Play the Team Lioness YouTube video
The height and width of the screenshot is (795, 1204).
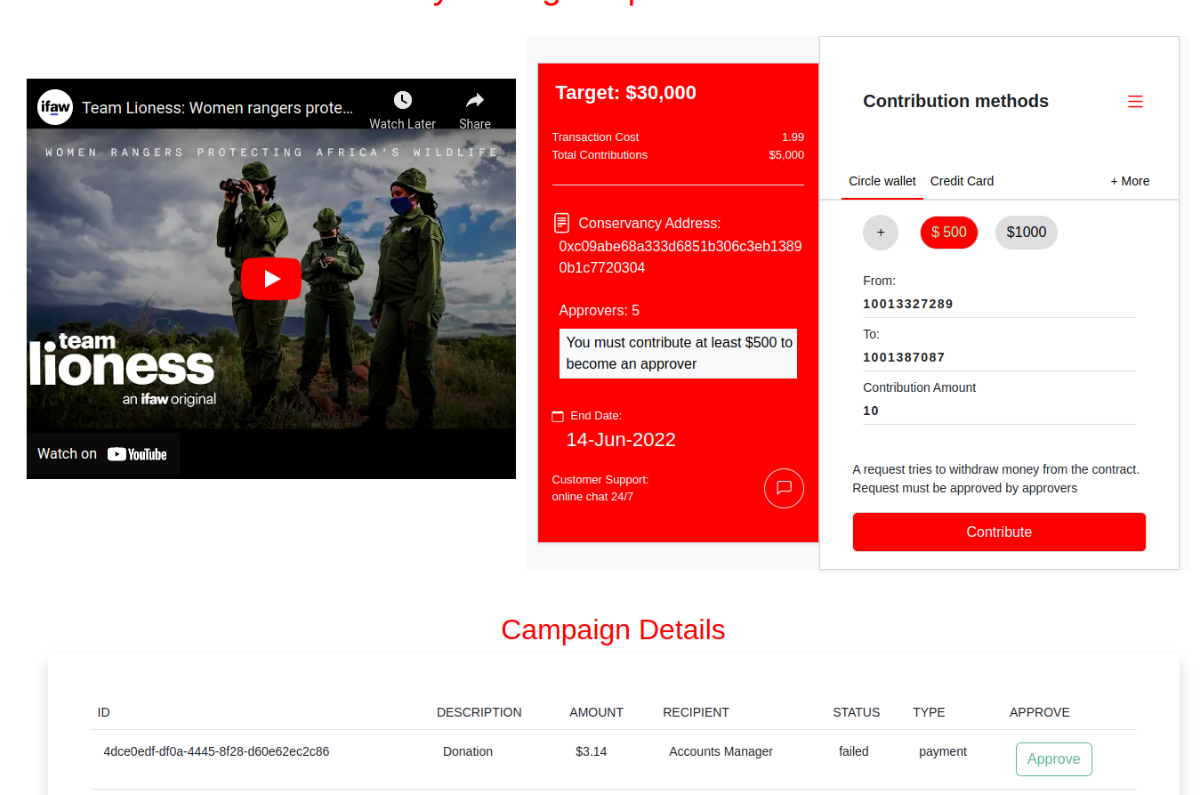[271, 279]
